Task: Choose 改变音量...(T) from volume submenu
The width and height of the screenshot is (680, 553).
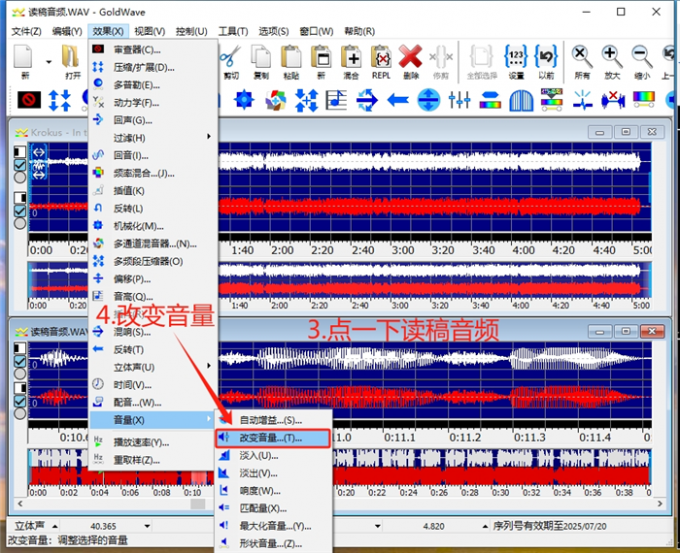Action: click(x=273, y=438)
